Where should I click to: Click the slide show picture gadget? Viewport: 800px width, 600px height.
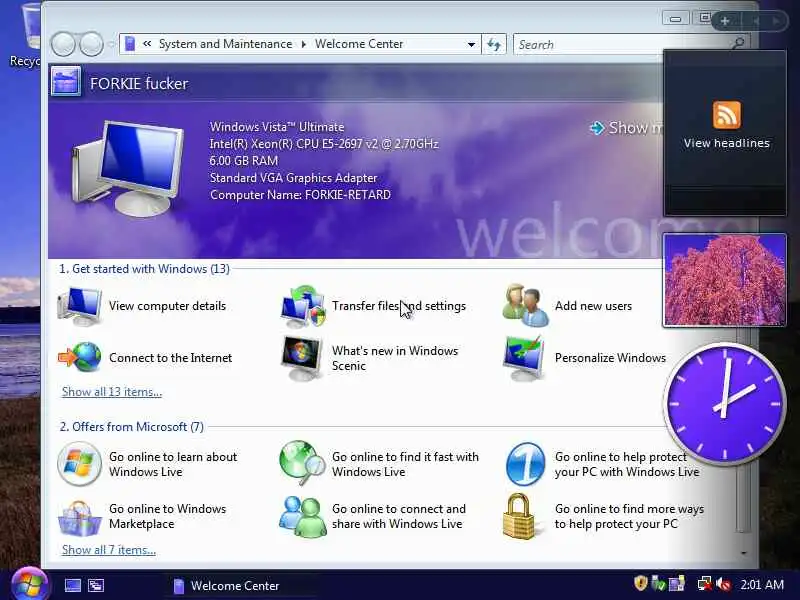[x=724, y=280]
